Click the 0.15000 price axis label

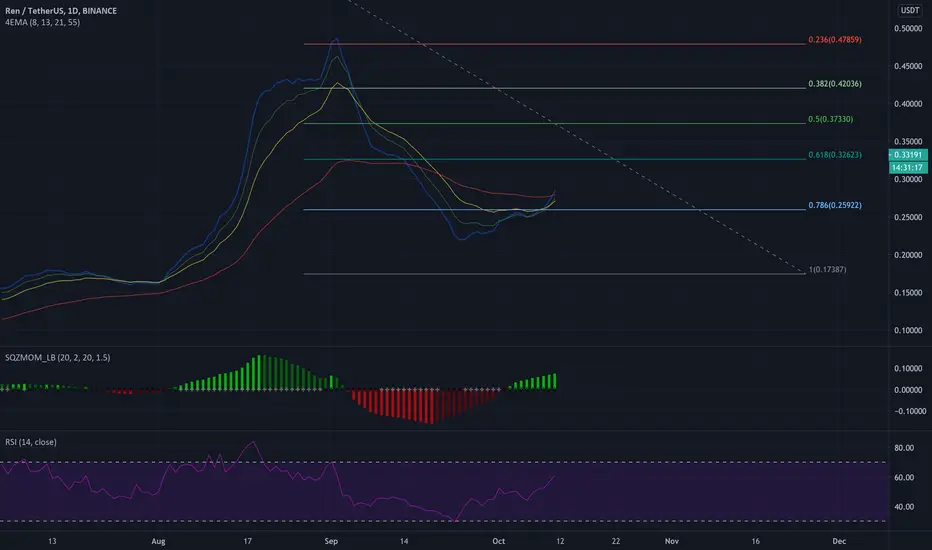point(908,293)
